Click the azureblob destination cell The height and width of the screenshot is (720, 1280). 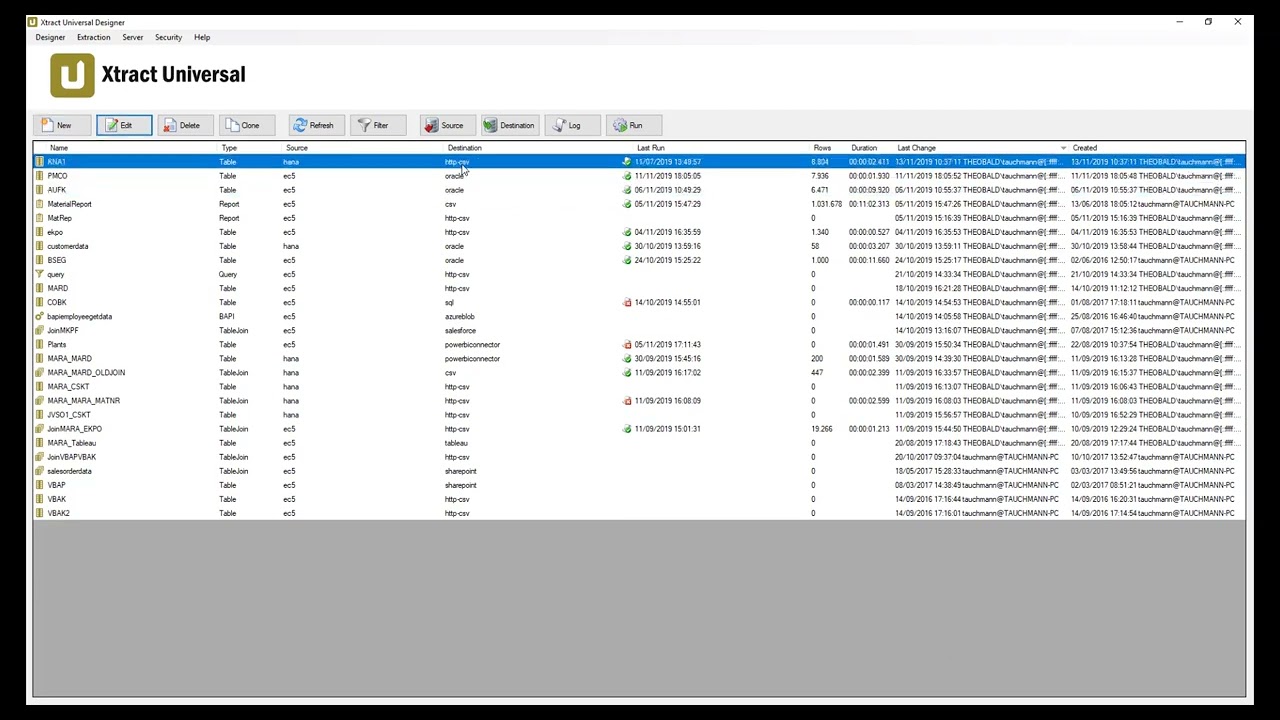click(x=460, y=316)
